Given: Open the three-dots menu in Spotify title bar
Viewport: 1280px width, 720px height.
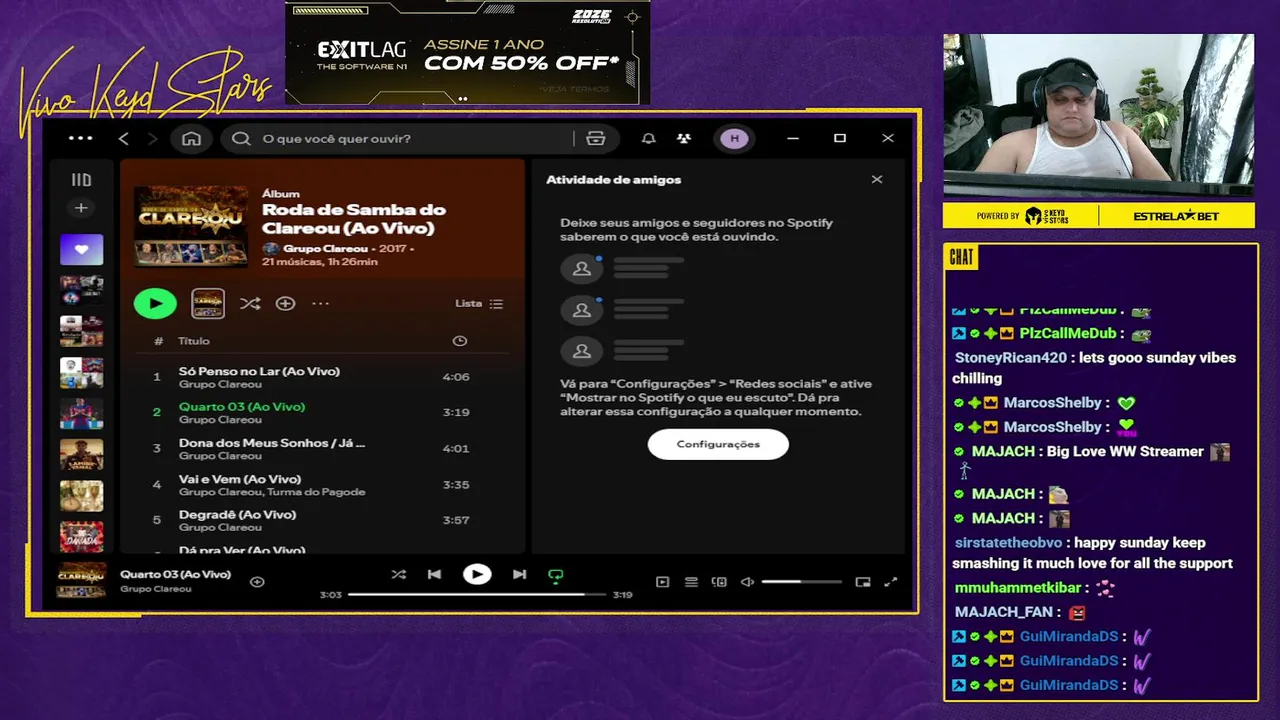Looking at the screenshot, I should click(80, 138).
